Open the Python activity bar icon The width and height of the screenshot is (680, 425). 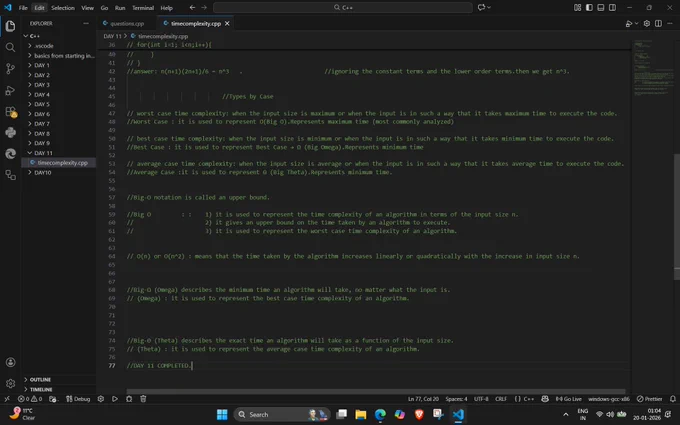[10, 133]
